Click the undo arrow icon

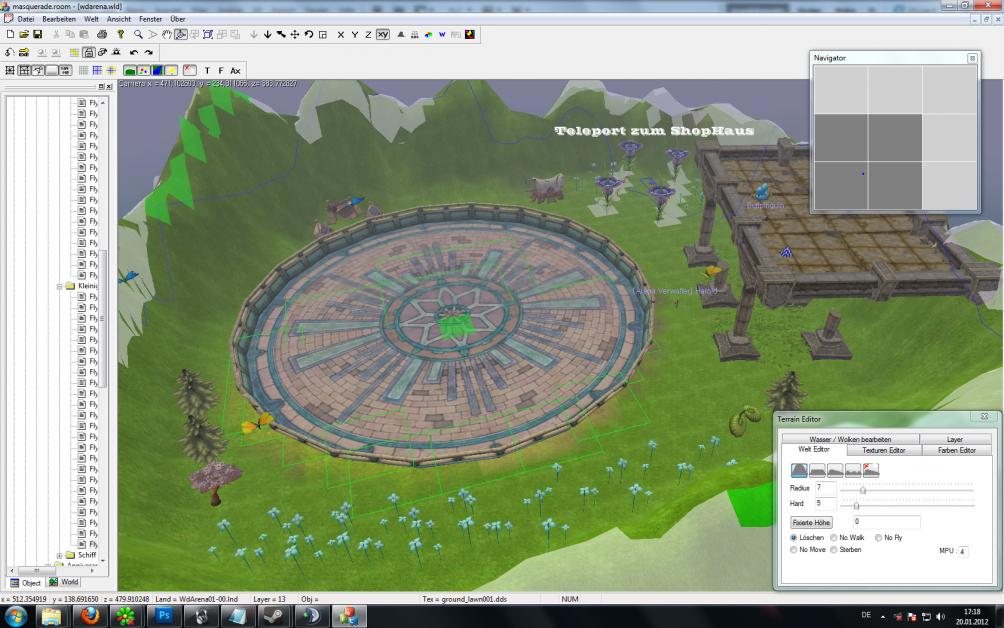[134, 52]
